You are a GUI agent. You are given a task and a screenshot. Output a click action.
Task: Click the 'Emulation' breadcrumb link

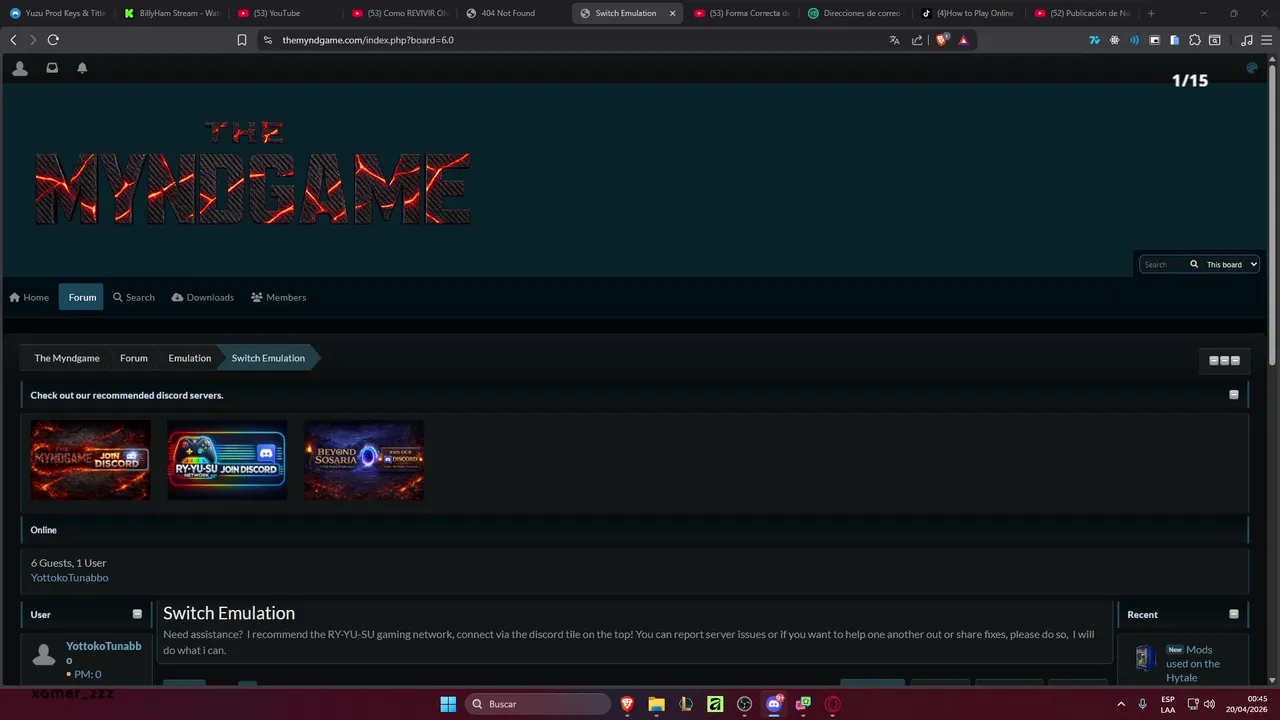190,358
